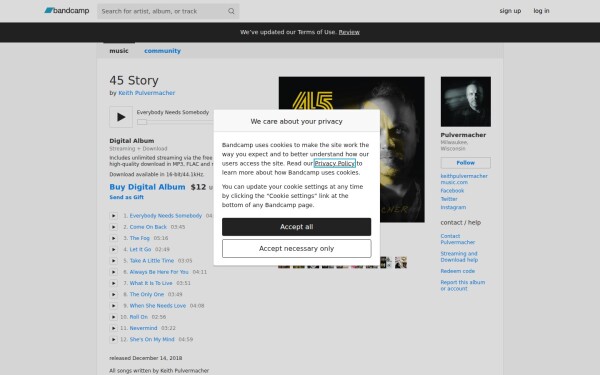Click the Bandcamp logo
The image size is (600, 375).
[x=67, y=11]
